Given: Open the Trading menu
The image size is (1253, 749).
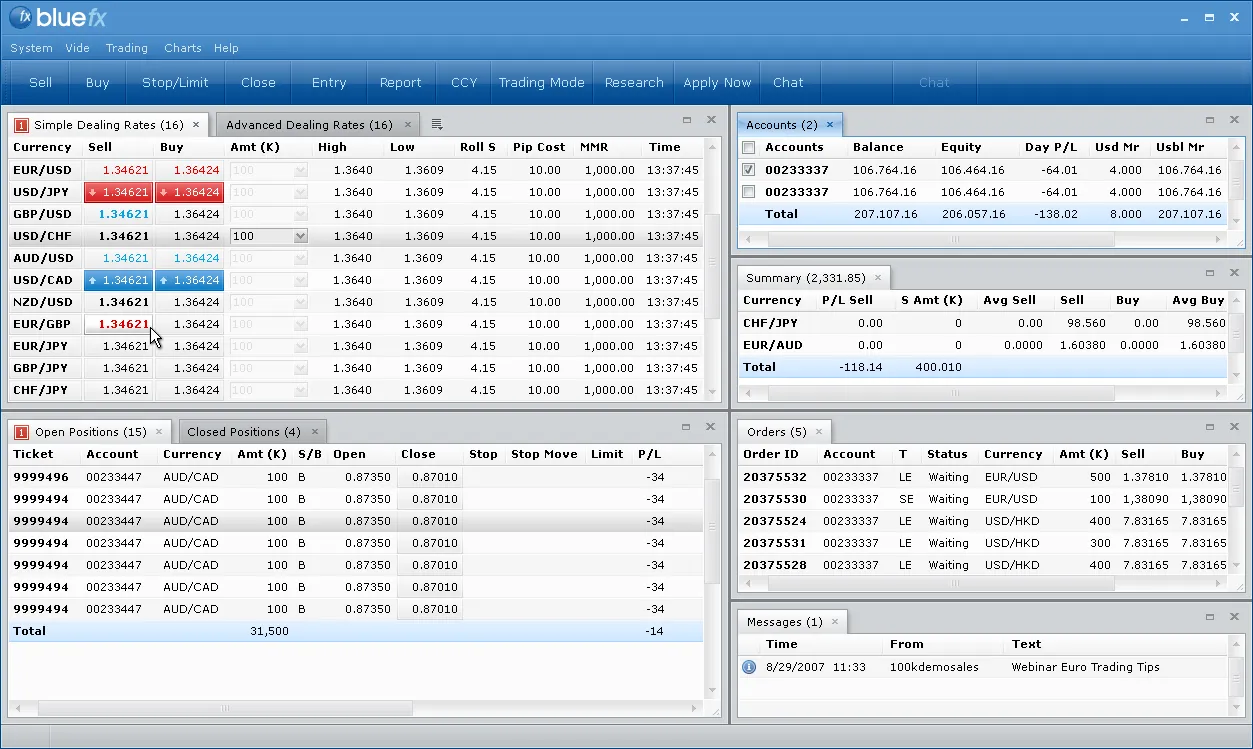Looking at the screenshot, I should click(127, 48).
